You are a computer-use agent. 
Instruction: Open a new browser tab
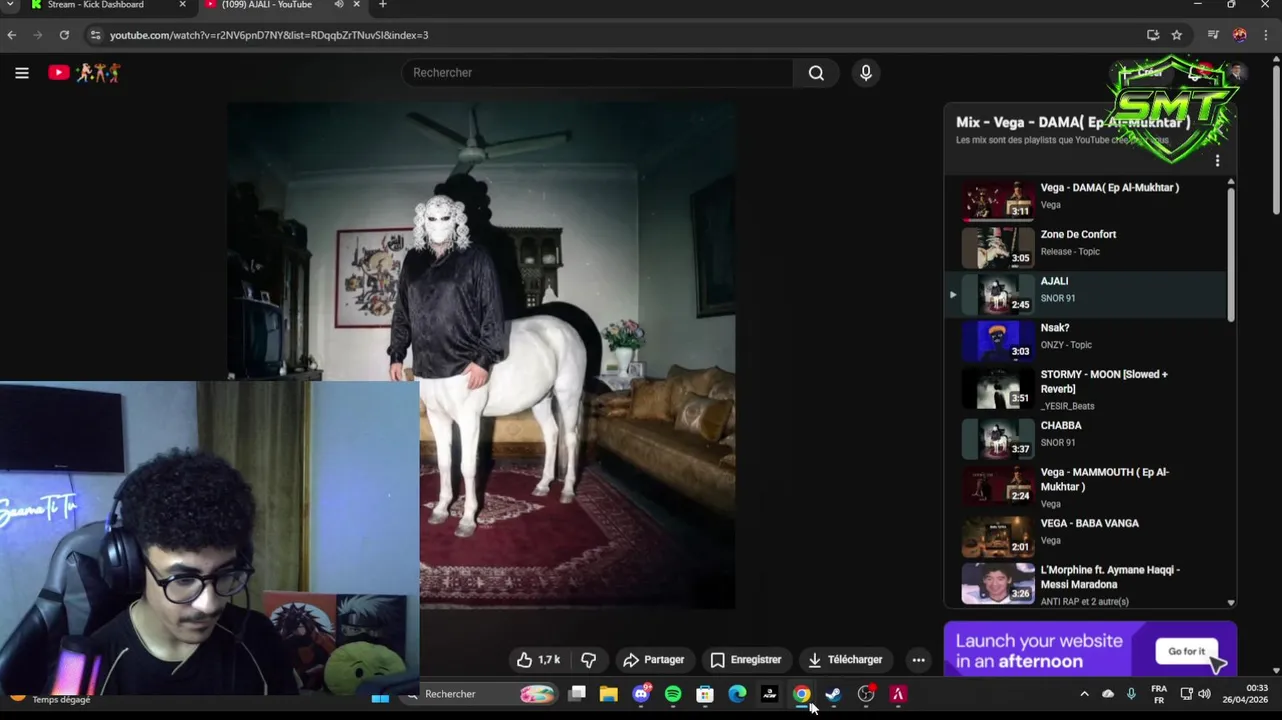(x=382, y=5)
